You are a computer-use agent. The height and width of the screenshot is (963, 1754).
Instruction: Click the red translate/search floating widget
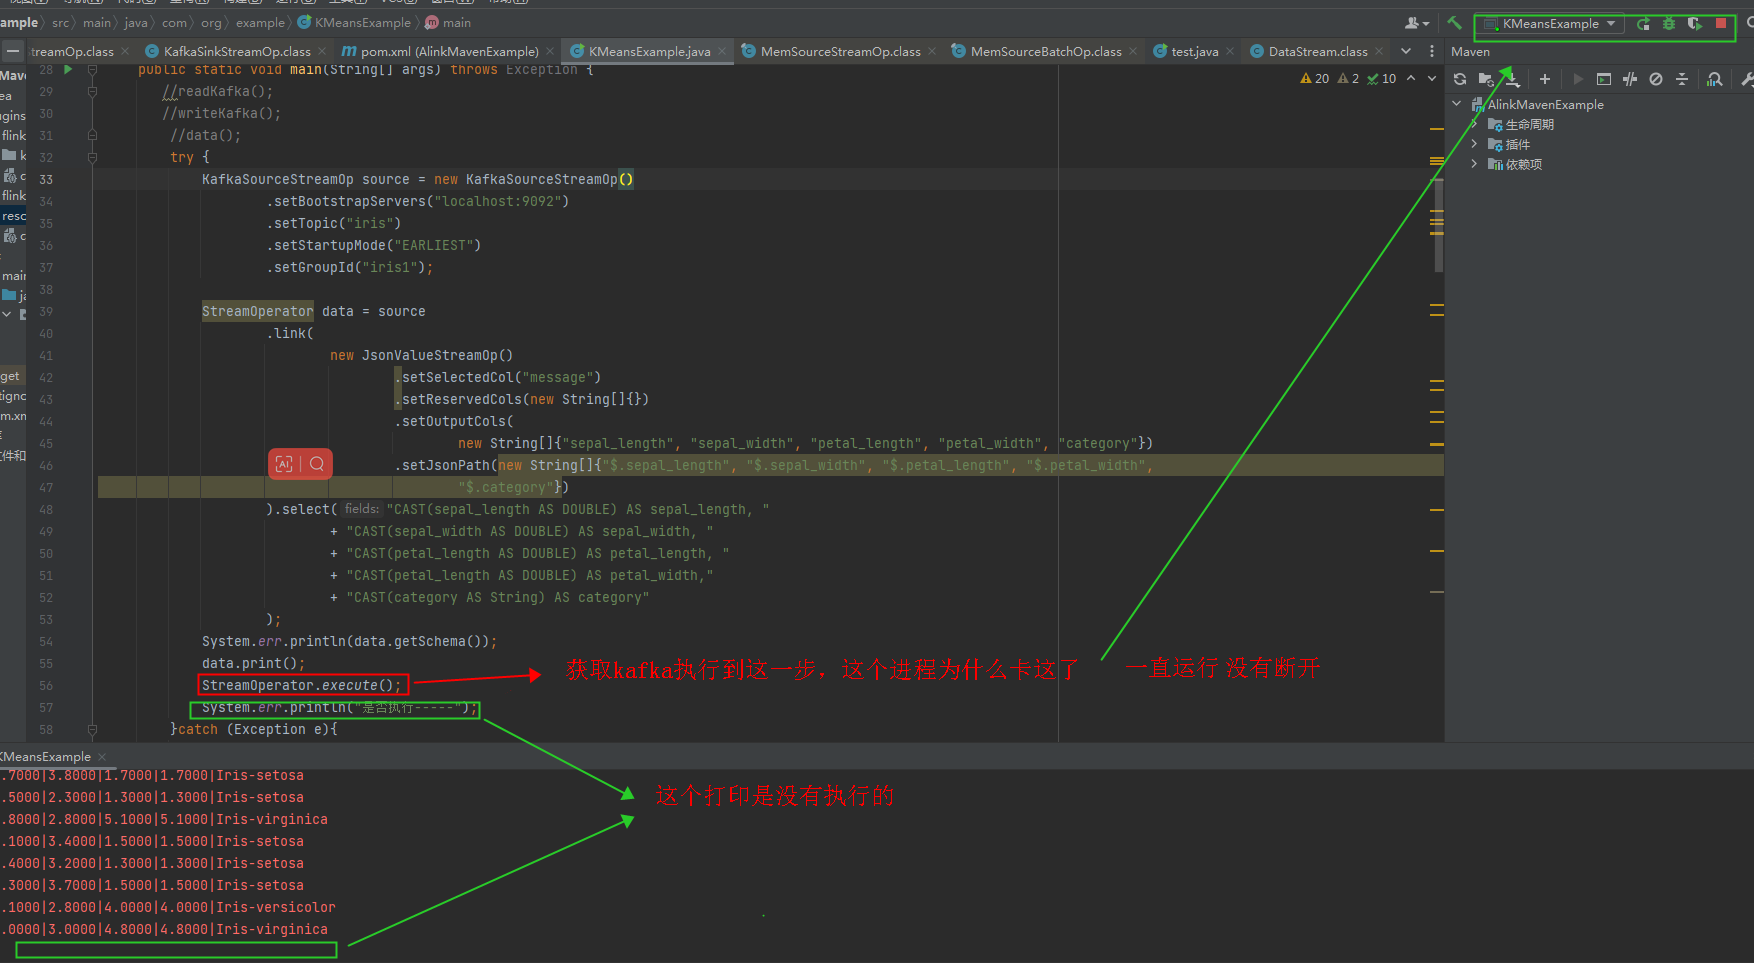coord(300,464)
